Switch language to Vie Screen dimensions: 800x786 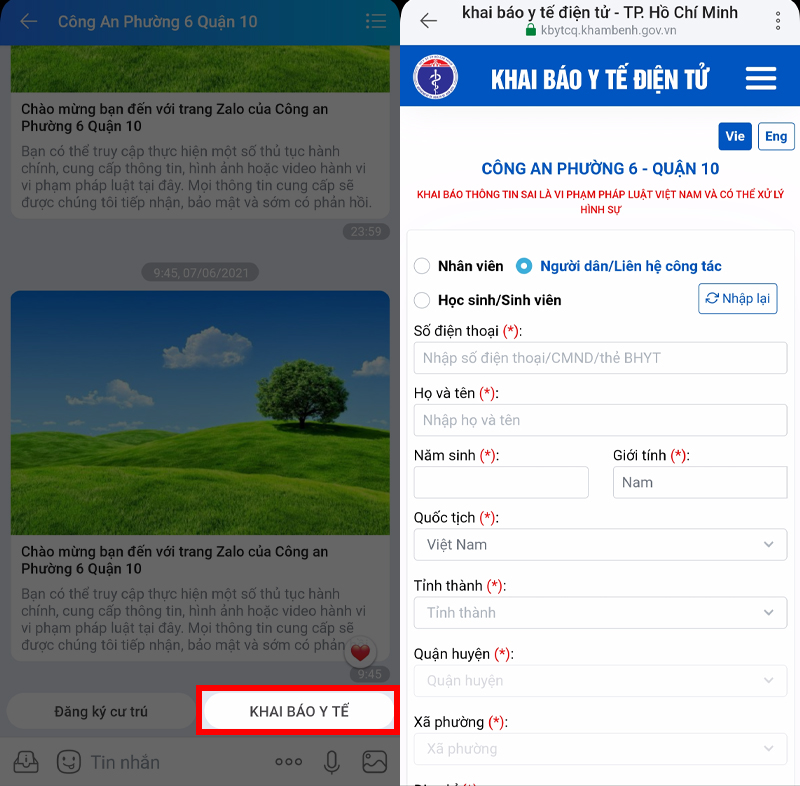735,136
